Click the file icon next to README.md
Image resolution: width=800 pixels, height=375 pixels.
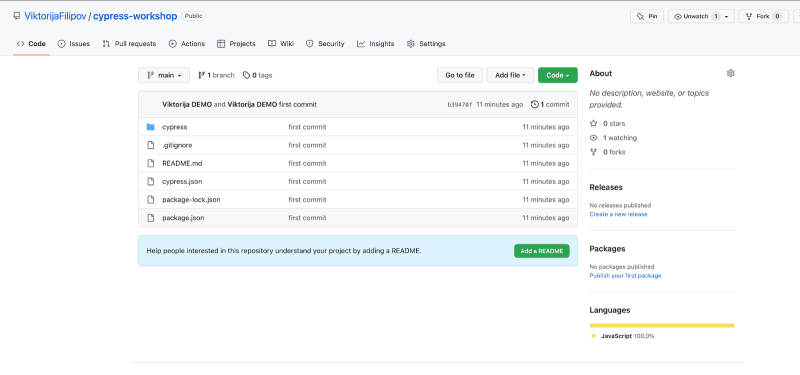click(x=151, y=163)
